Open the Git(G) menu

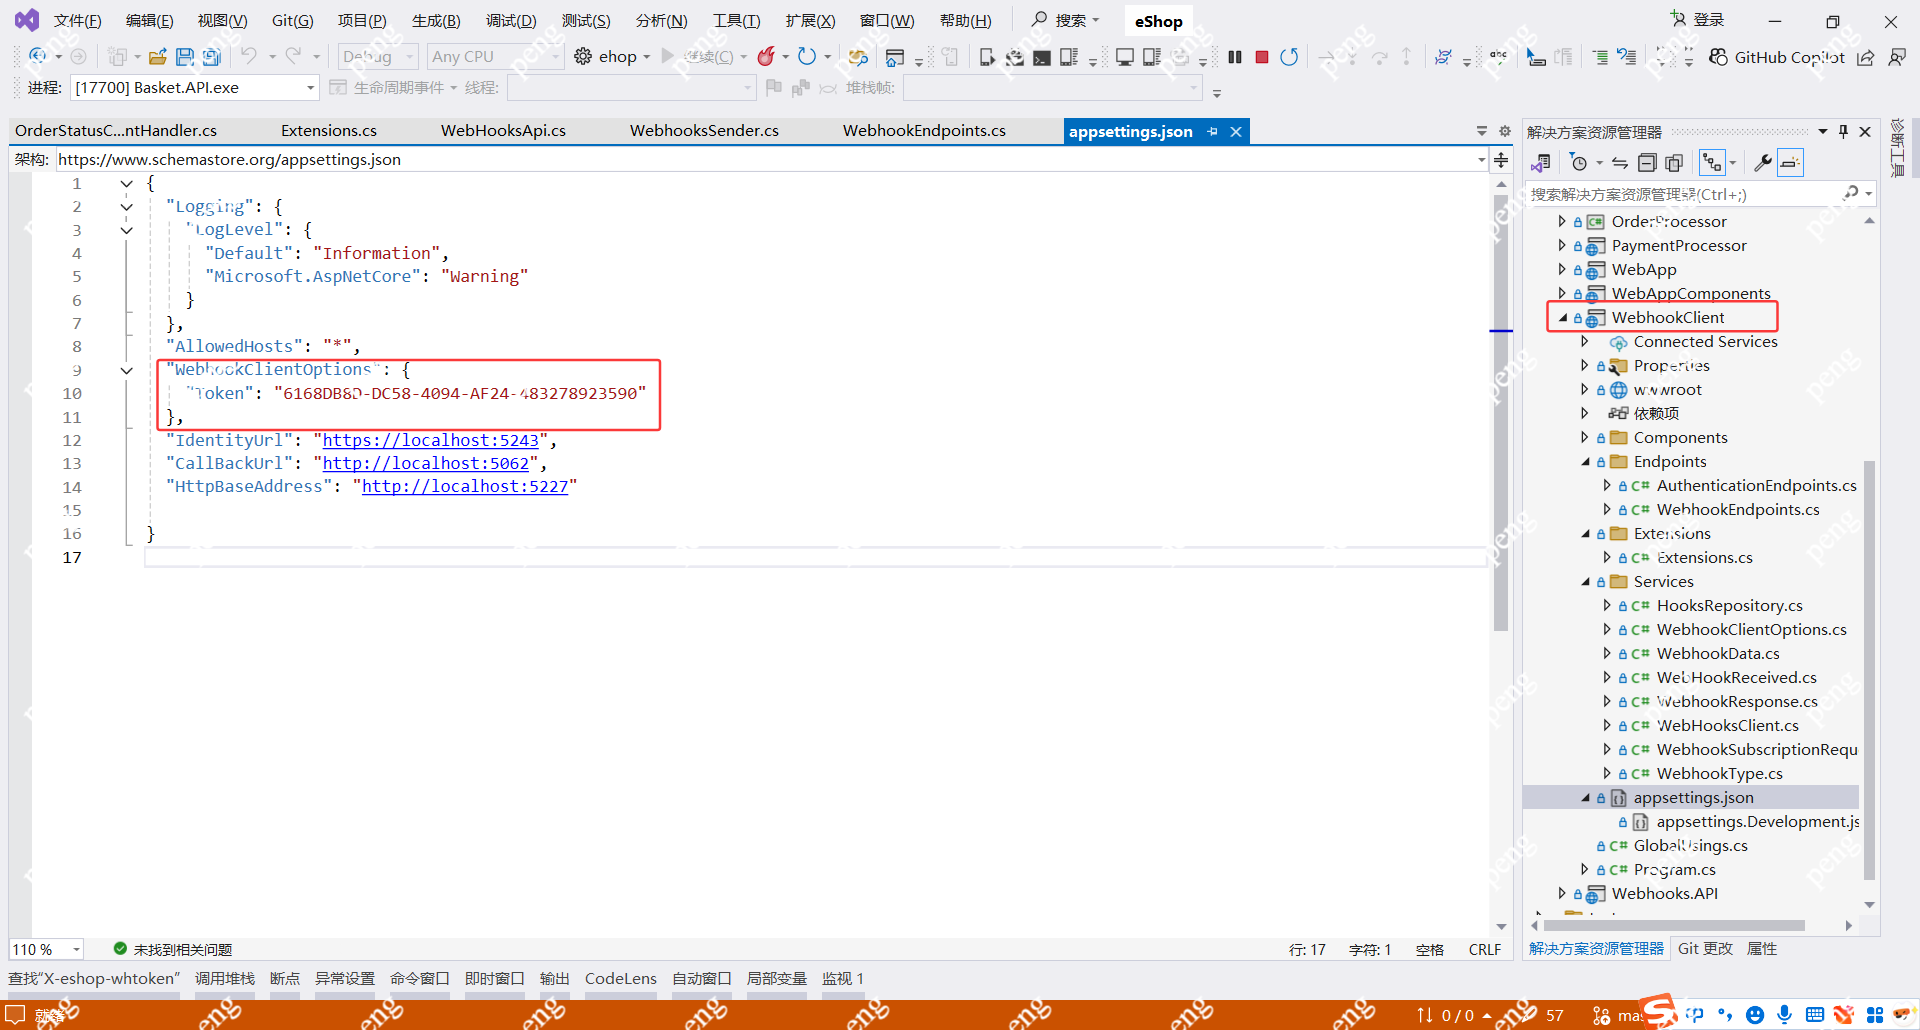pos(293,21)
